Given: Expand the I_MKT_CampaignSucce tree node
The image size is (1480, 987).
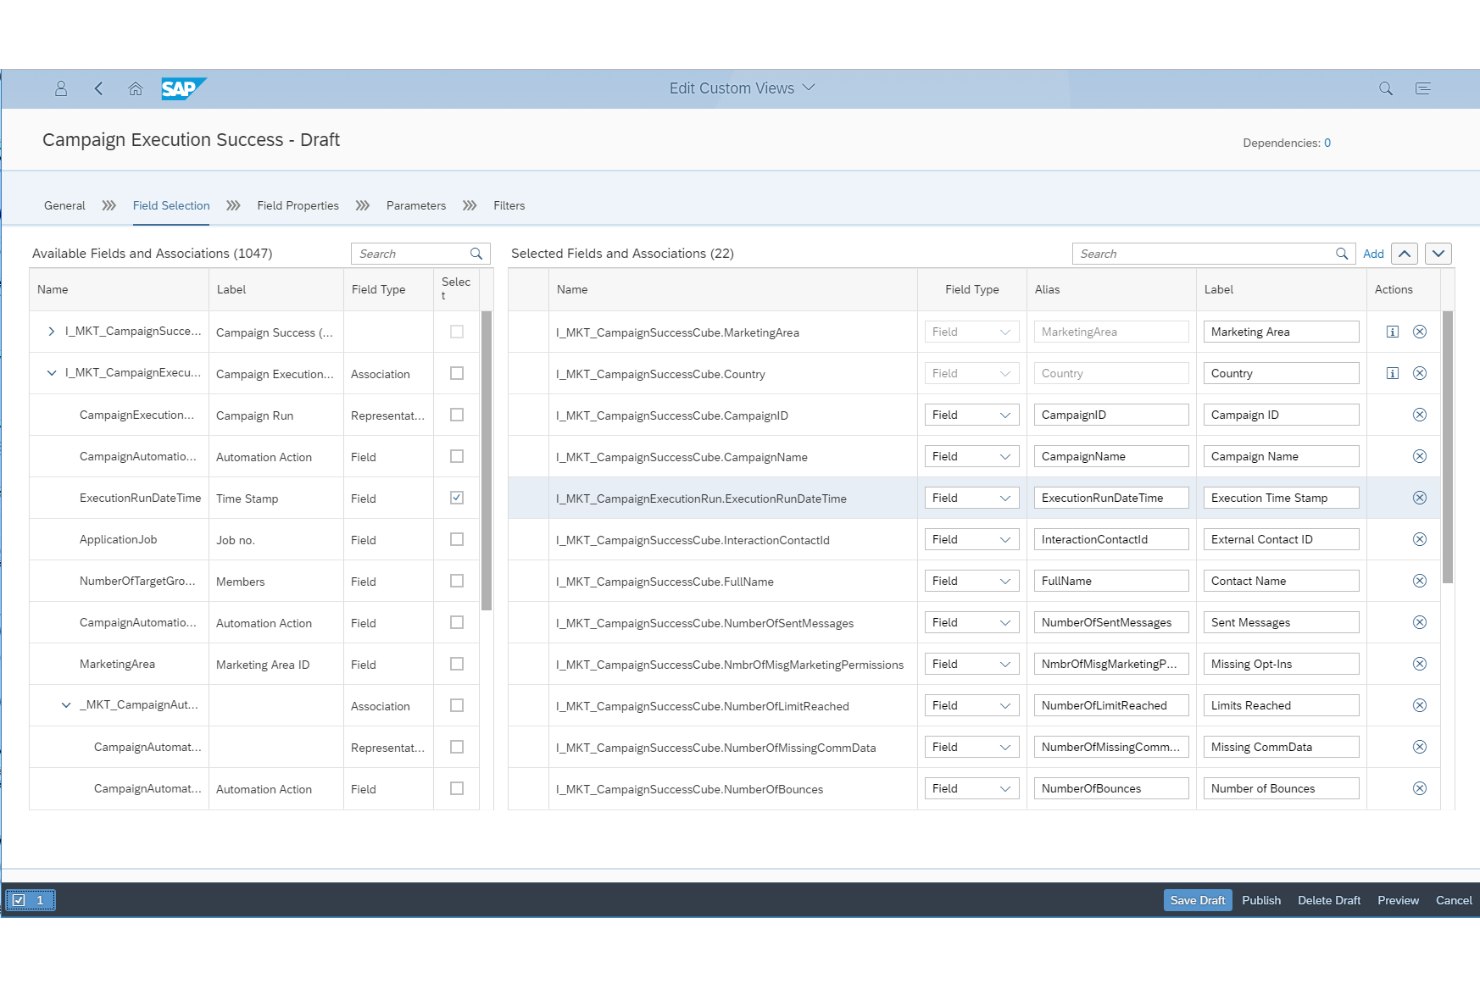Looking at the screenshot, I should point(51,331).
